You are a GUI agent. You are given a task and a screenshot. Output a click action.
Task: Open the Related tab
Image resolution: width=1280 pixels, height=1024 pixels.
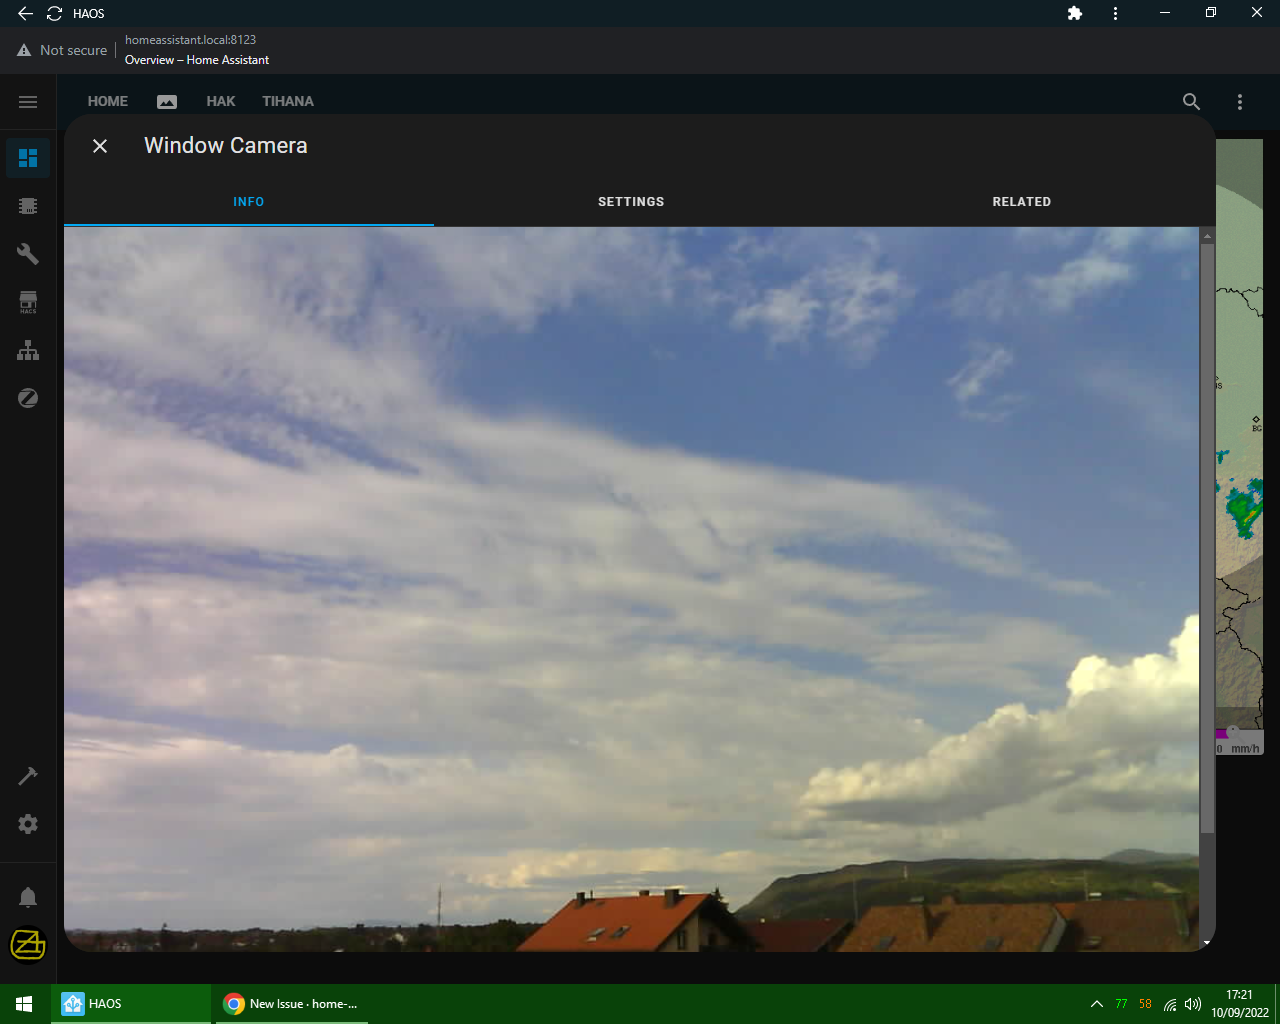1021,202
